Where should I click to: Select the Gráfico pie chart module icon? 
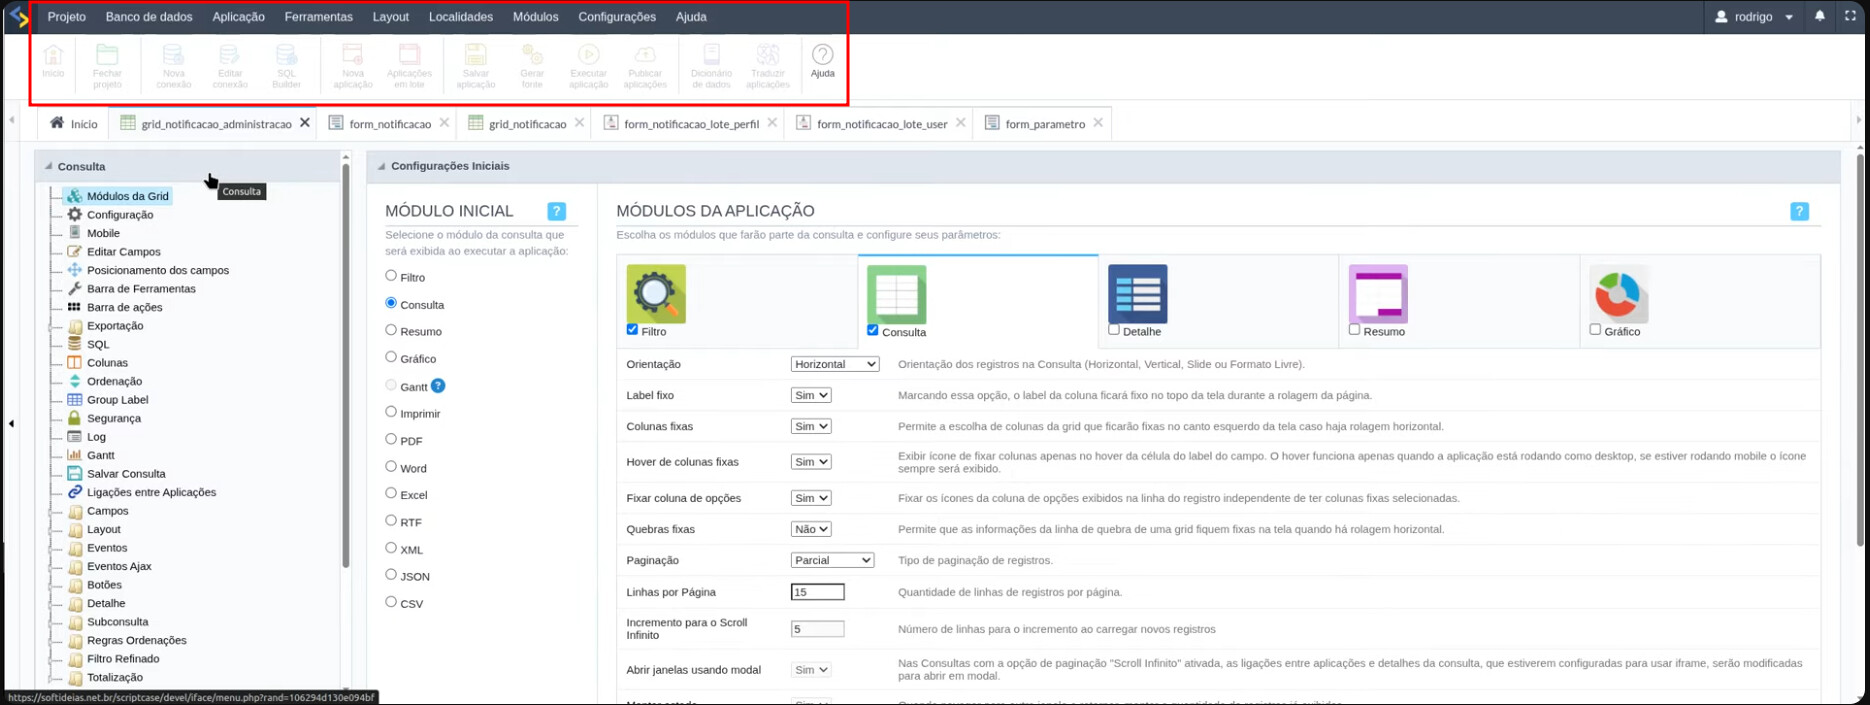[1618, 293]
